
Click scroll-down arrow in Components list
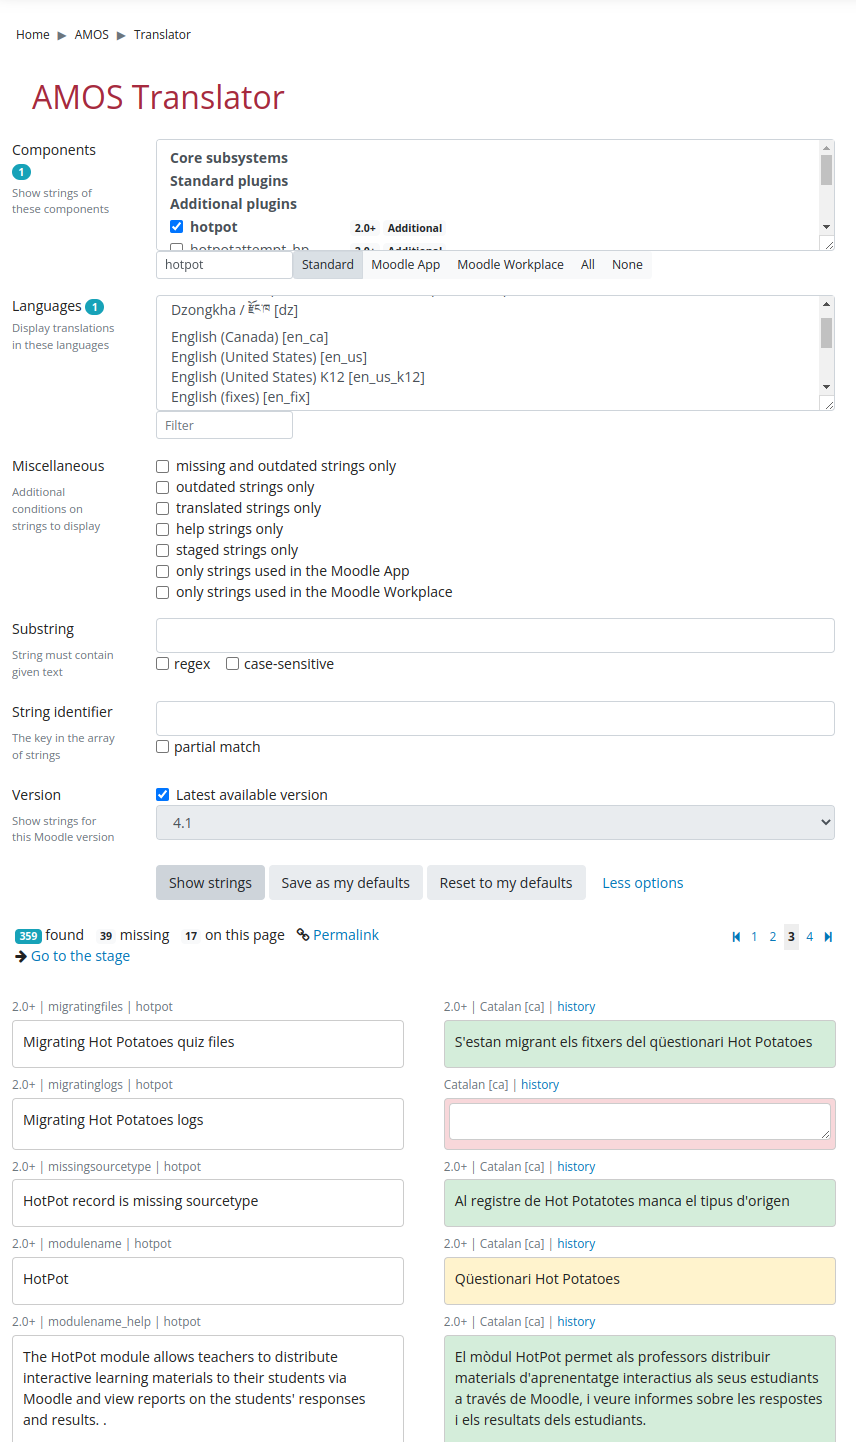(826, 227)
